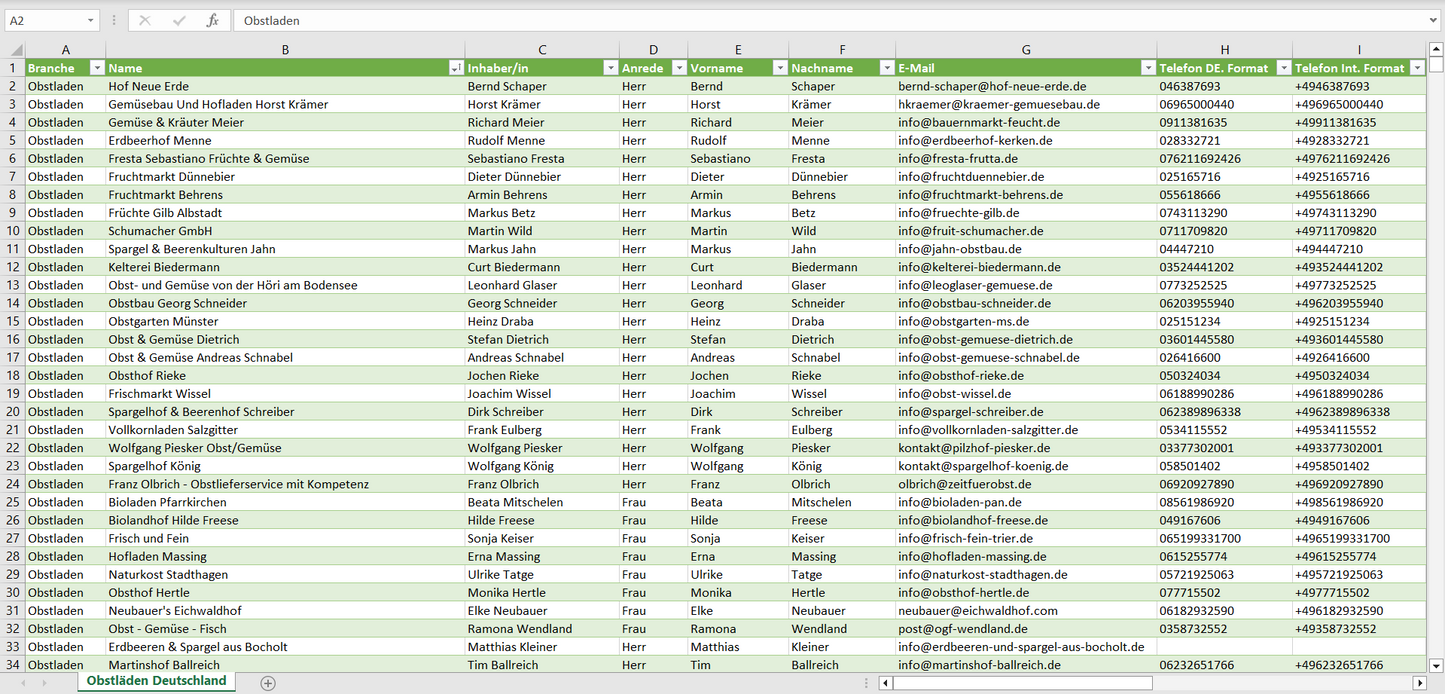
Task: Select the cell containing Erdbeerhof Menne
Action: [284, 141]
